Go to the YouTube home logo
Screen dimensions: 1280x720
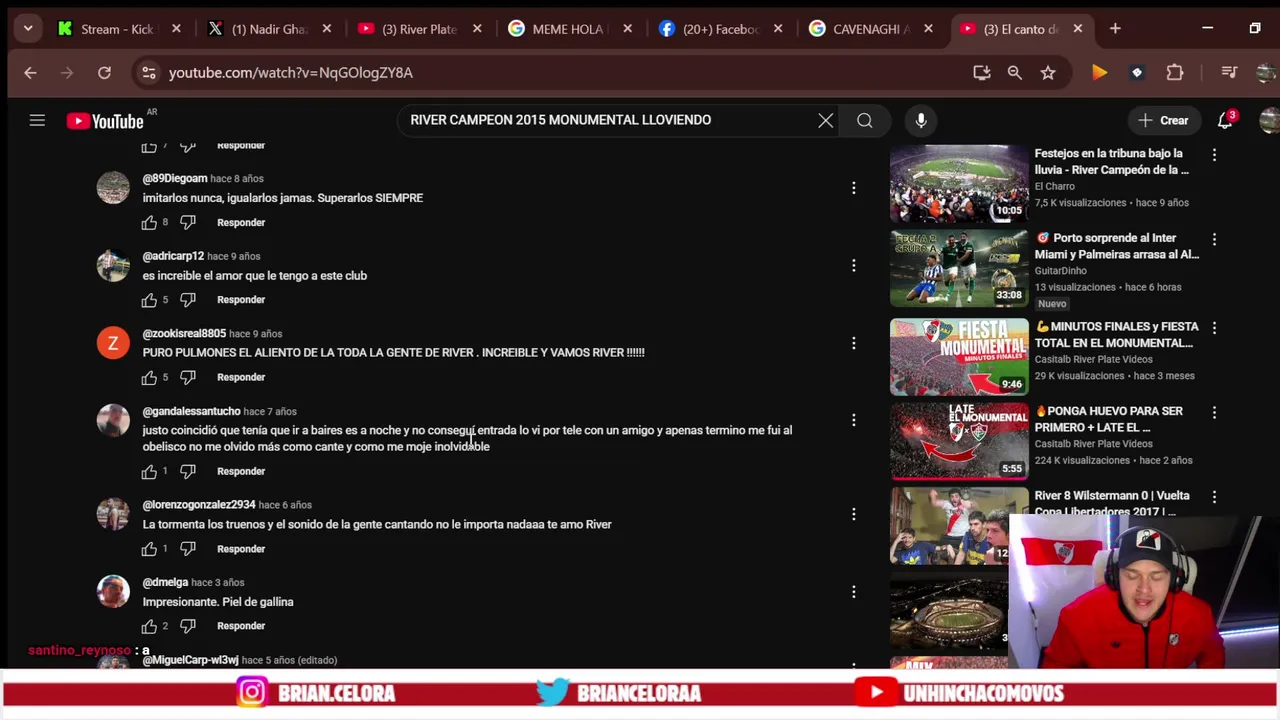click(105, 121)
